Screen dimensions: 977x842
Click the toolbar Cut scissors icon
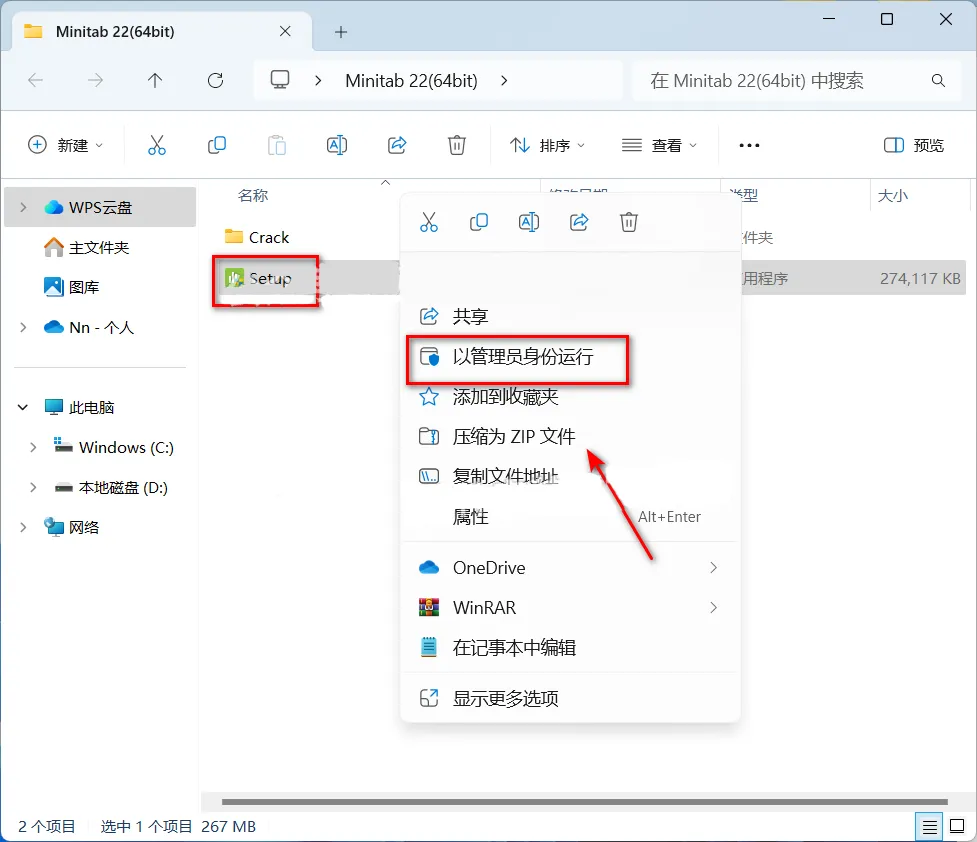157,145
